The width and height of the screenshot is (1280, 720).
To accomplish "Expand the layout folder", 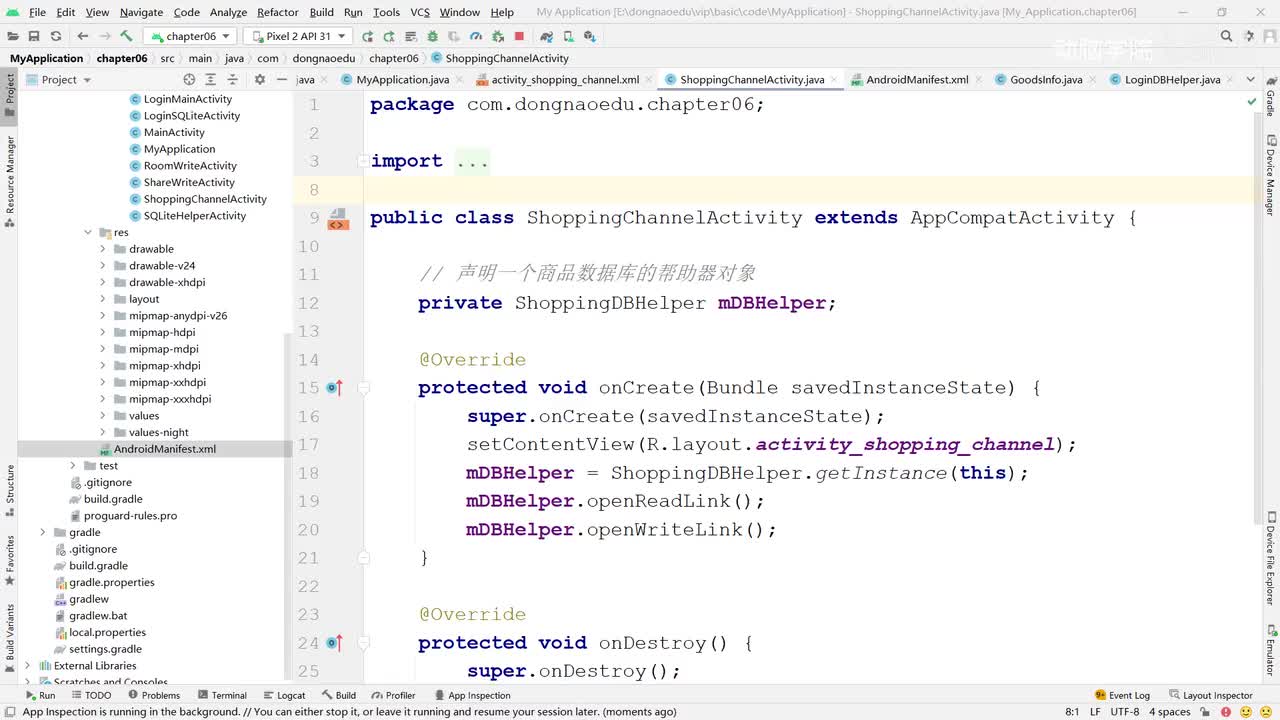I will click(x=103, y=299).
